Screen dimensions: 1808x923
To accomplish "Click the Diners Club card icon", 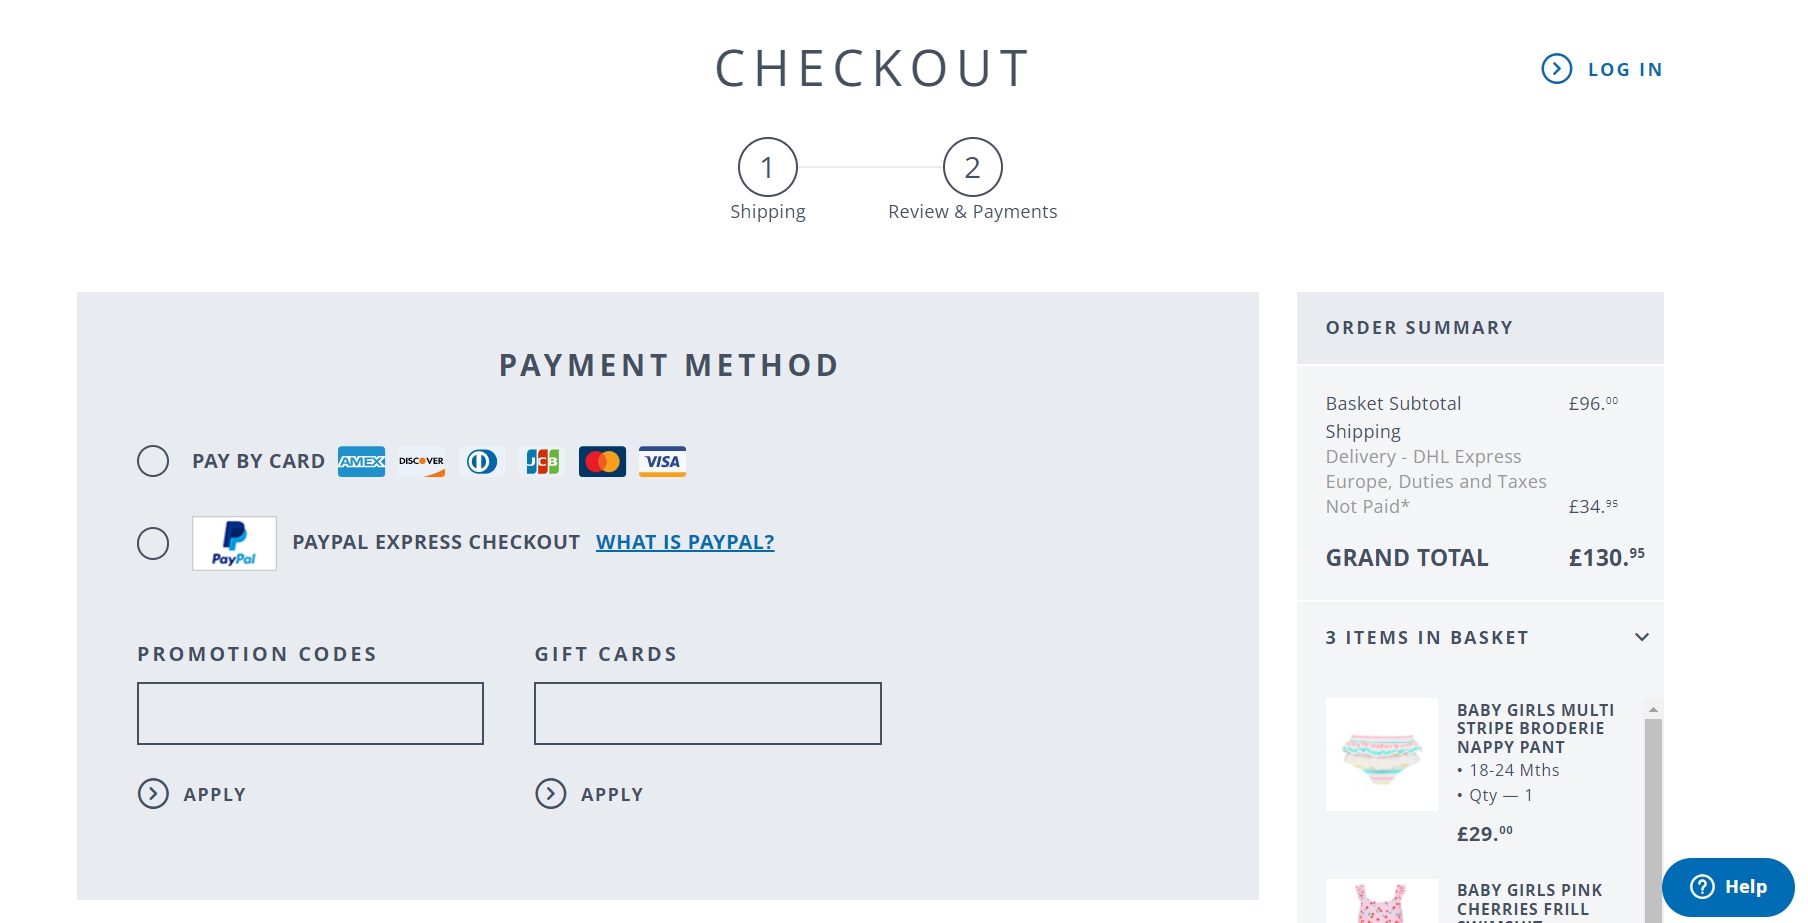I will coord(482,461).
